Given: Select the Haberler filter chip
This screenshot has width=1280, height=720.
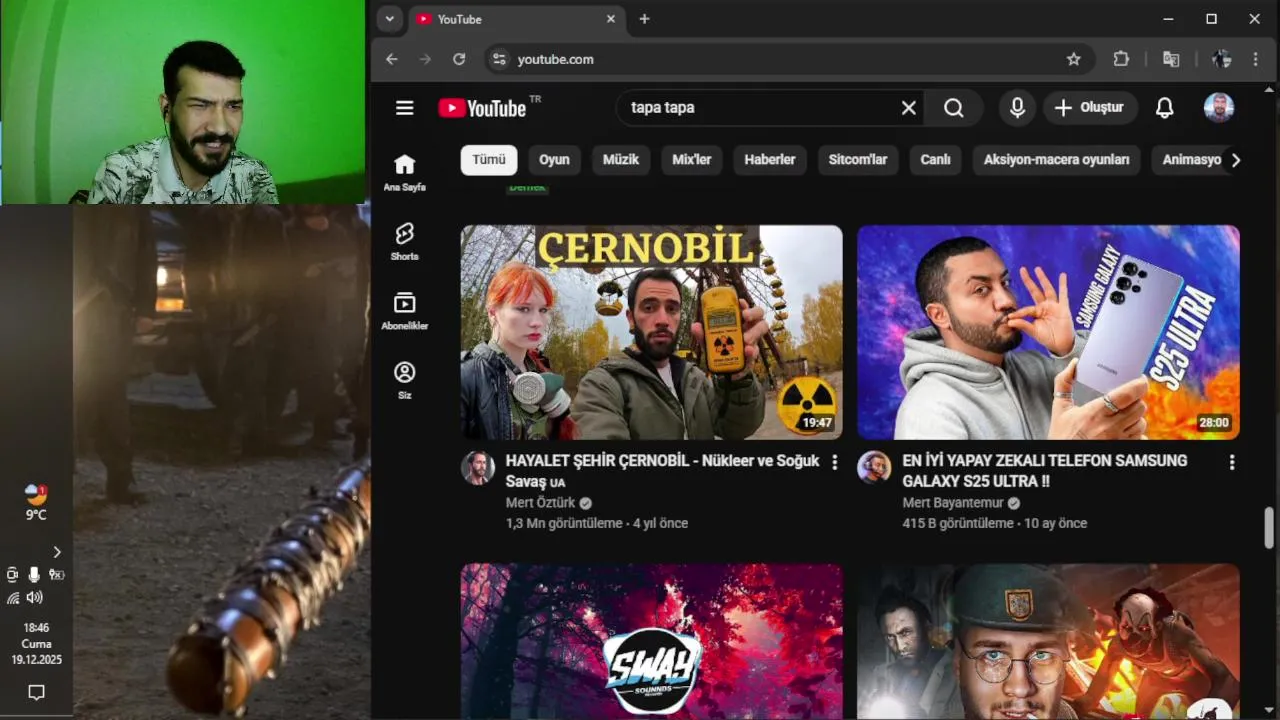Looking at the screenshot, I should (x=770, y=160).
